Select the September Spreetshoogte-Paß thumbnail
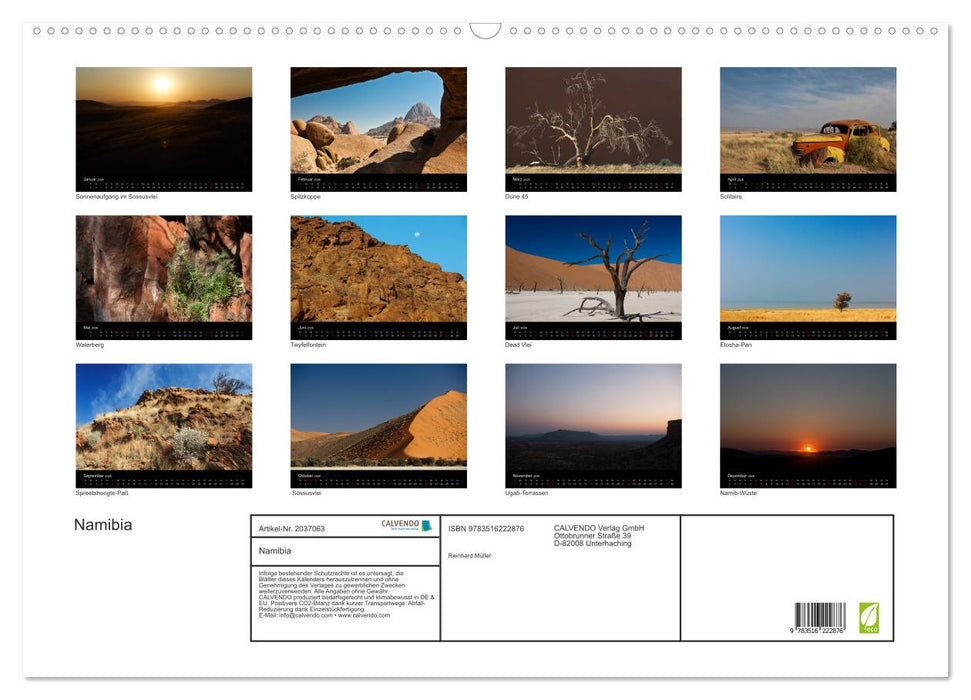The height and width of the screenshot is (700, 971). click(163, 423)
